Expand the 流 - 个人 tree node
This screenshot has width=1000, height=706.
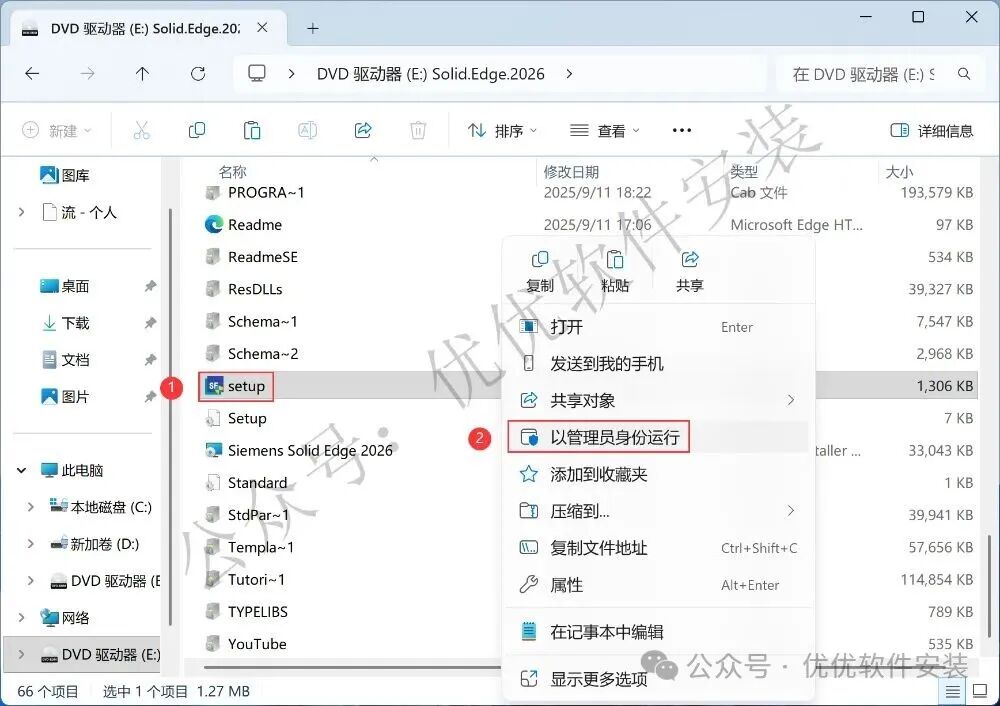pos(22,212)
